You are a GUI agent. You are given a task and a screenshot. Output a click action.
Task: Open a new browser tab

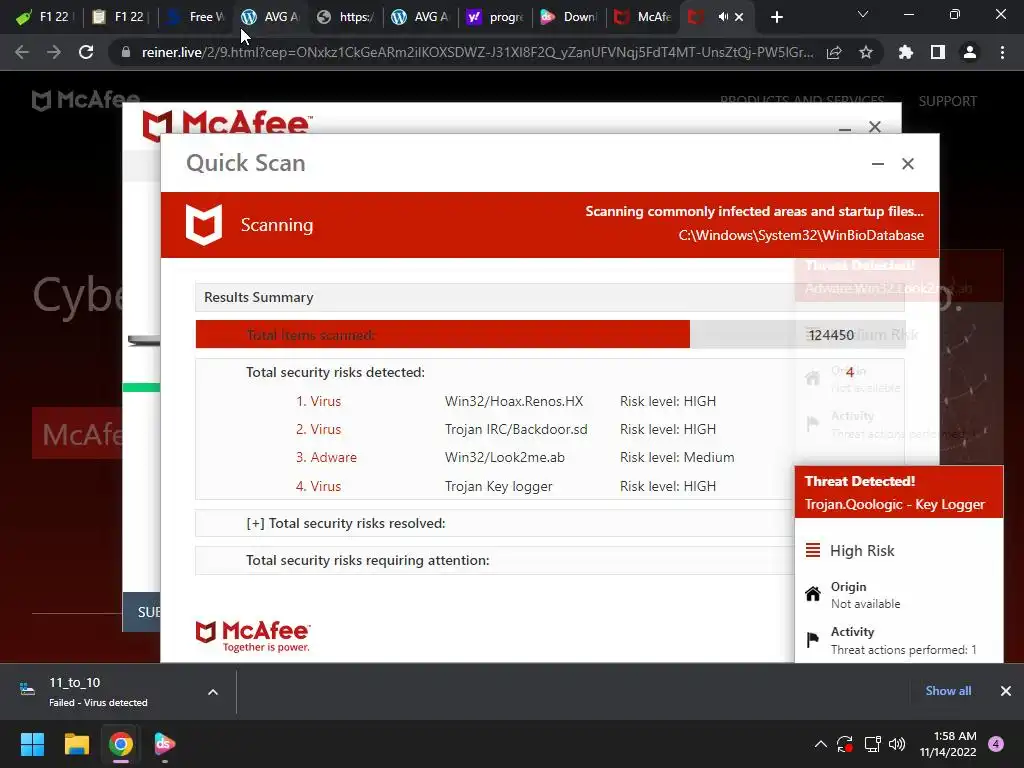776,17
